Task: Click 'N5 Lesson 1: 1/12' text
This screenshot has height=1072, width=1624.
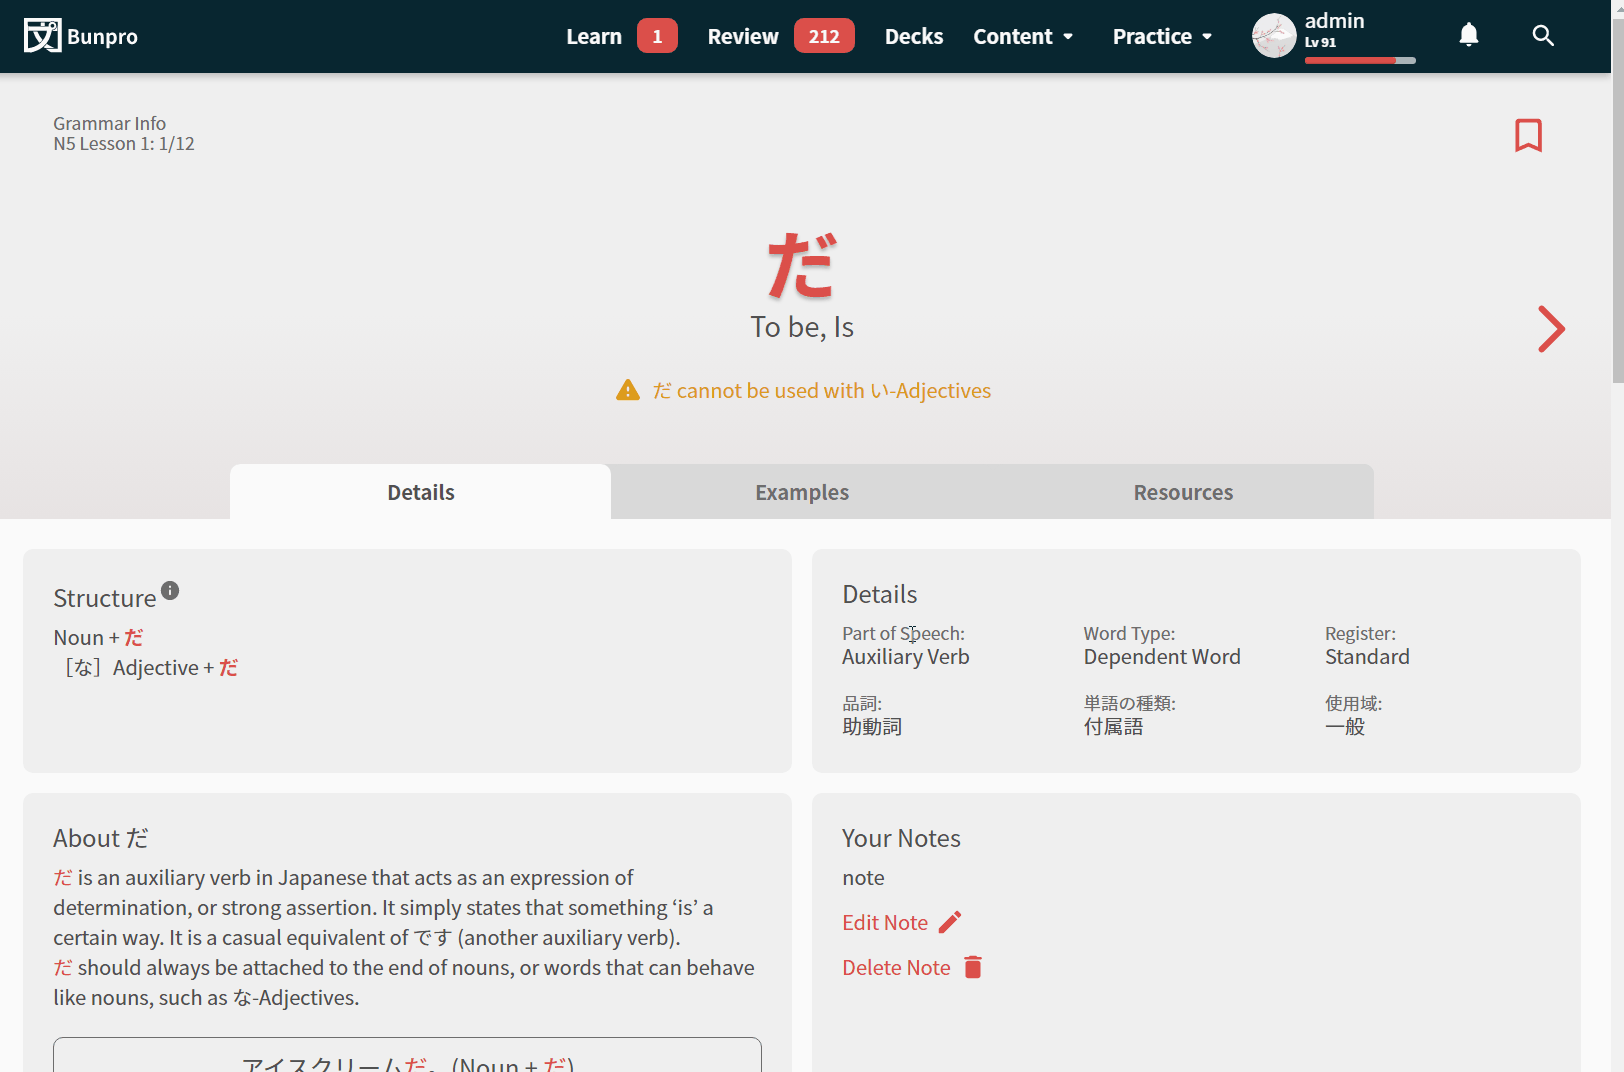Action: tap(124, 144)
